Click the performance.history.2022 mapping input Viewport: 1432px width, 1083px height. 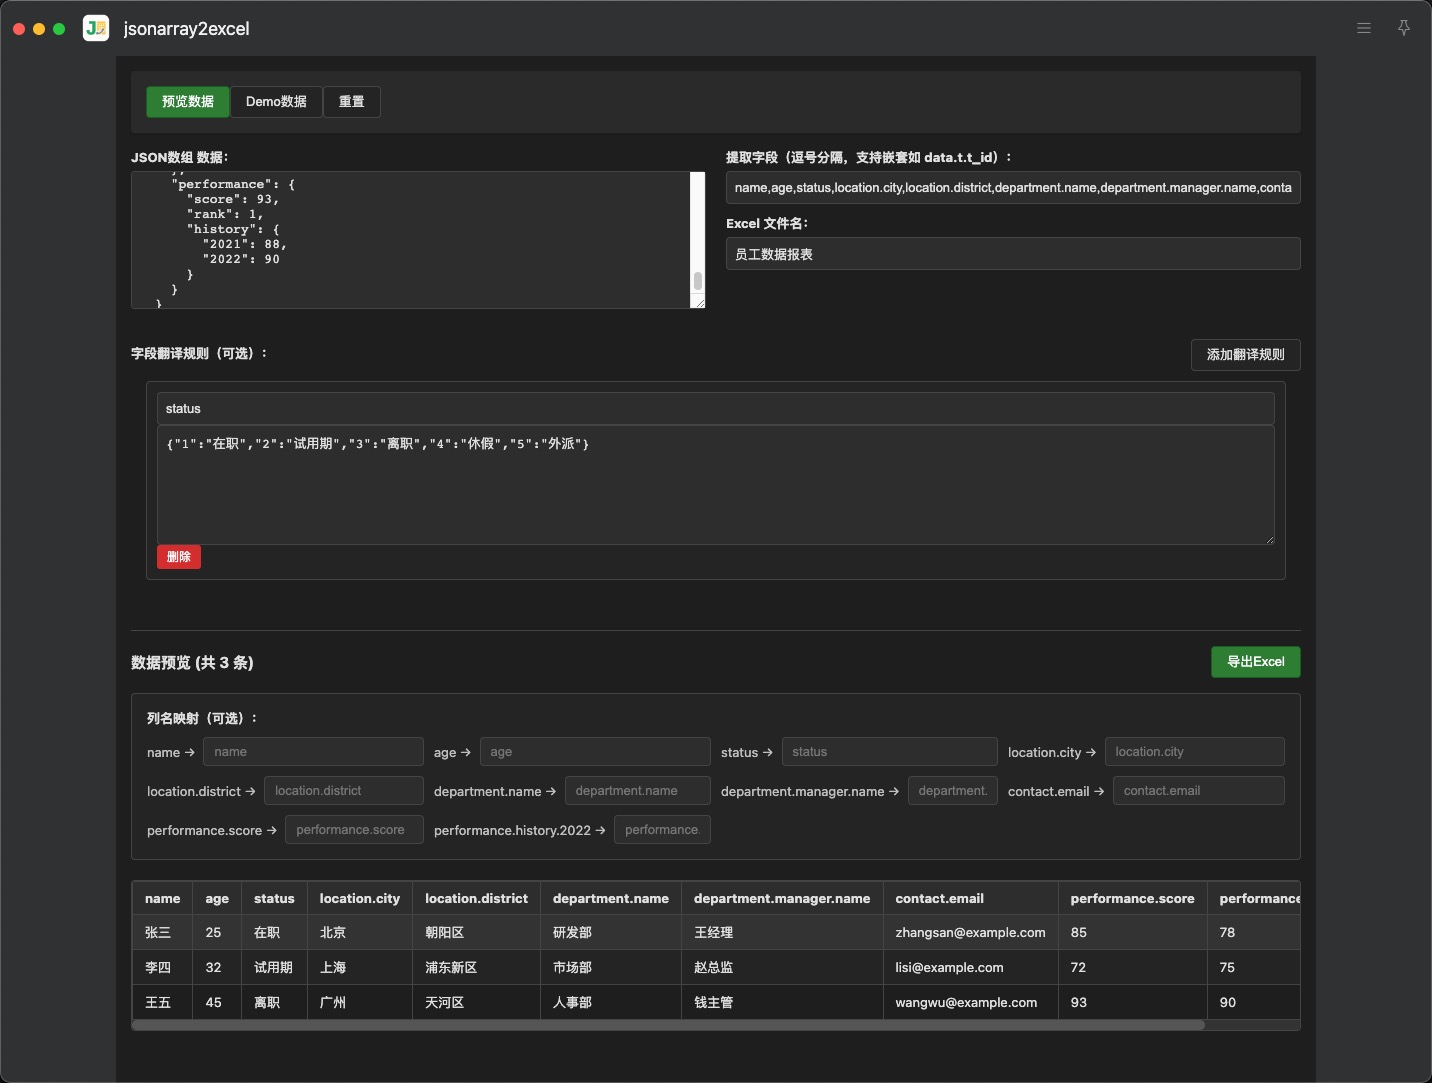click(x=662, y=829)
